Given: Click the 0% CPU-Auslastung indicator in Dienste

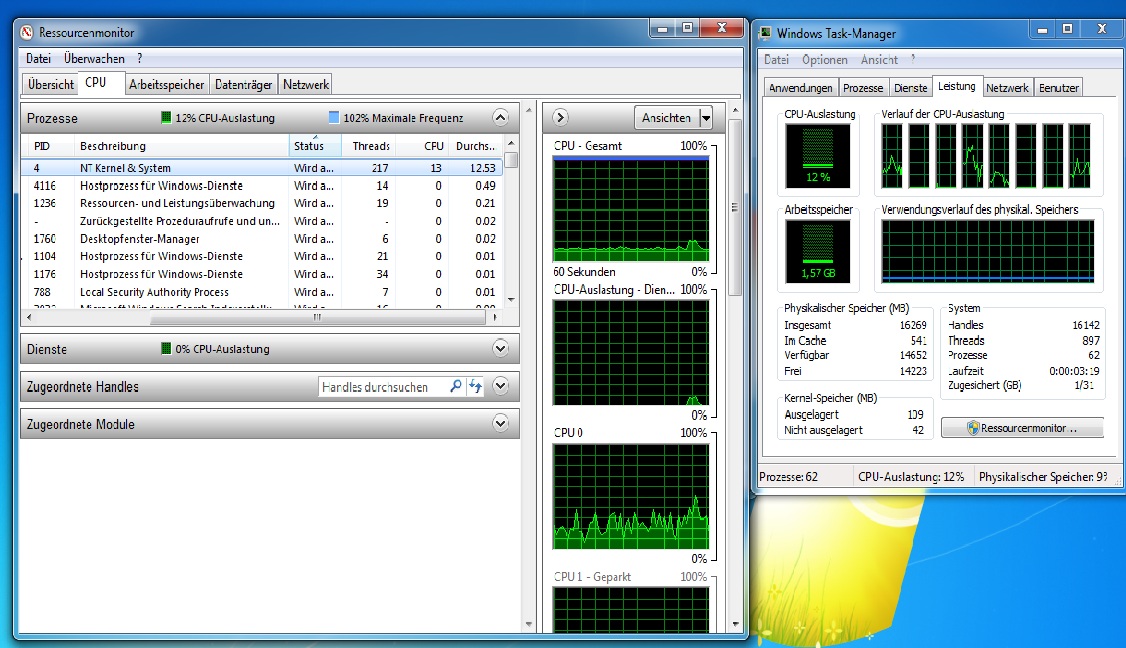Looking at the screenshot, I should click(x=166, y=348).
